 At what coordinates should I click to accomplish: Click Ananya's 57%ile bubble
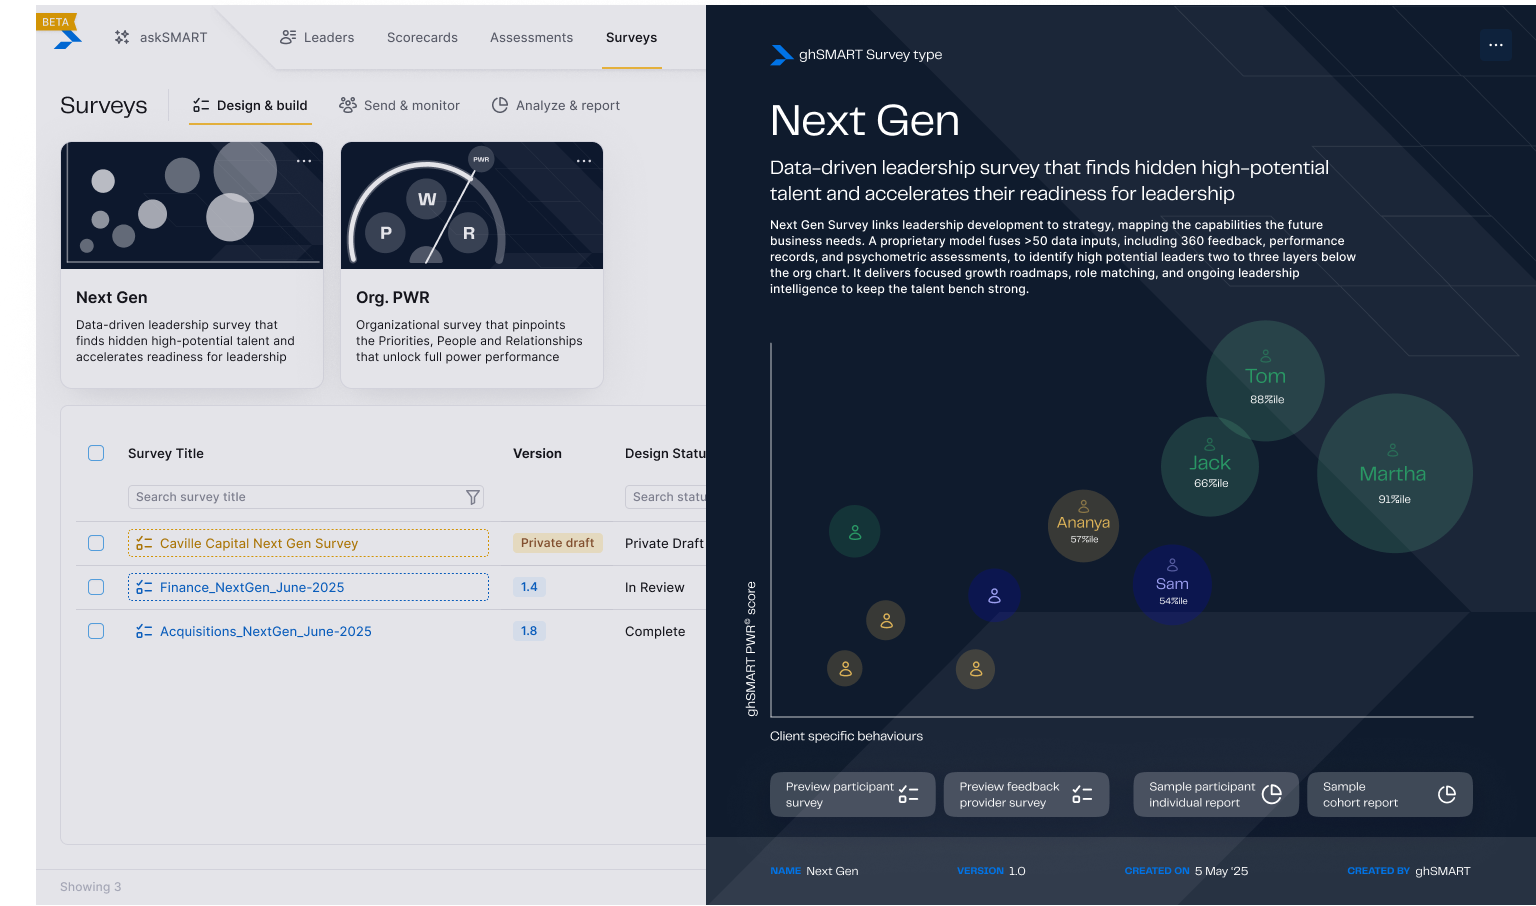click(x=1084, y=526)
